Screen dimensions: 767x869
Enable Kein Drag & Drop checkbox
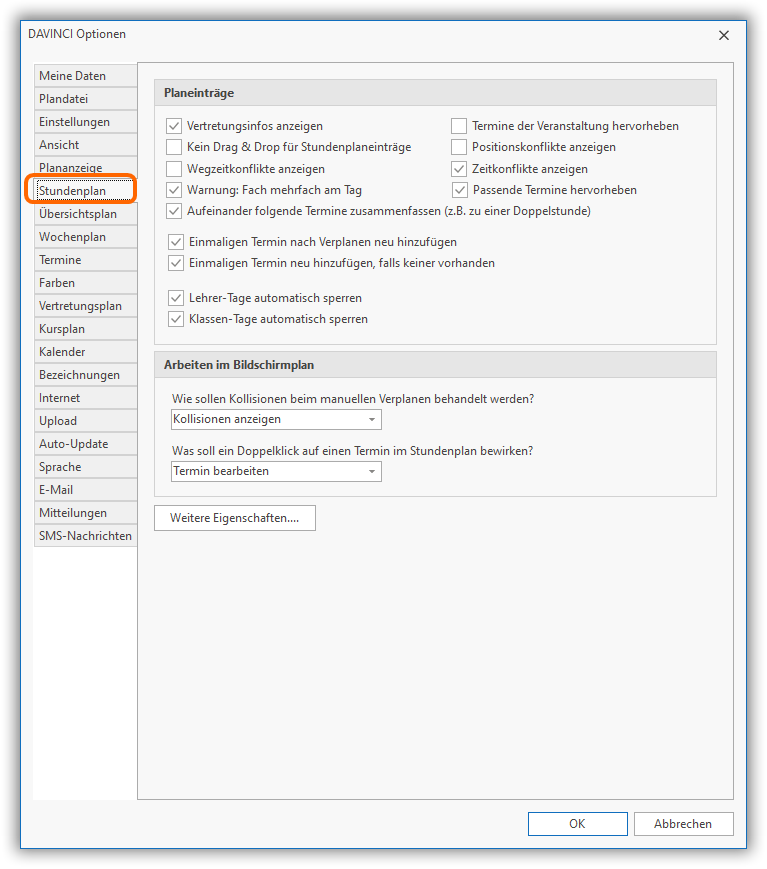coord(175,147)
